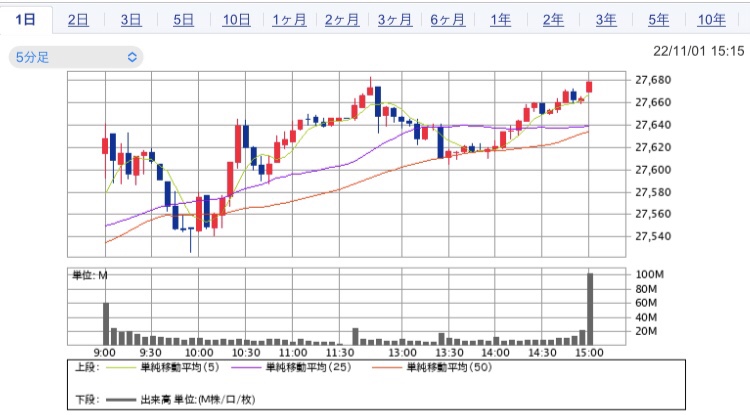Click the 27,660 price axis label
The image size is (750, 415).
coord(653,102)
